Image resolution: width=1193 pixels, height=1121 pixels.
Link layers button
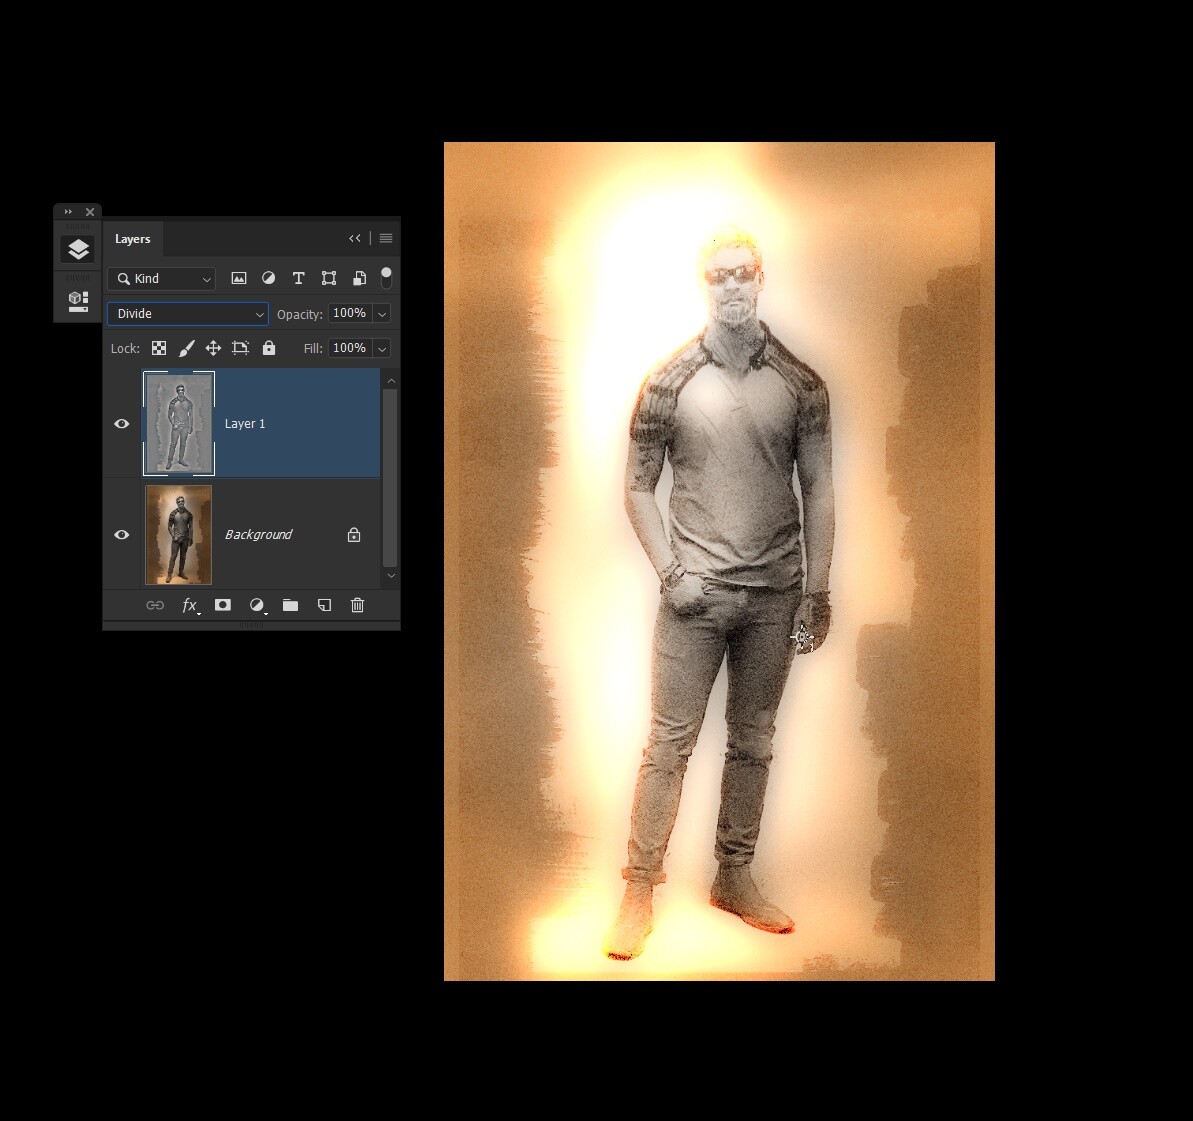point(155,606)
